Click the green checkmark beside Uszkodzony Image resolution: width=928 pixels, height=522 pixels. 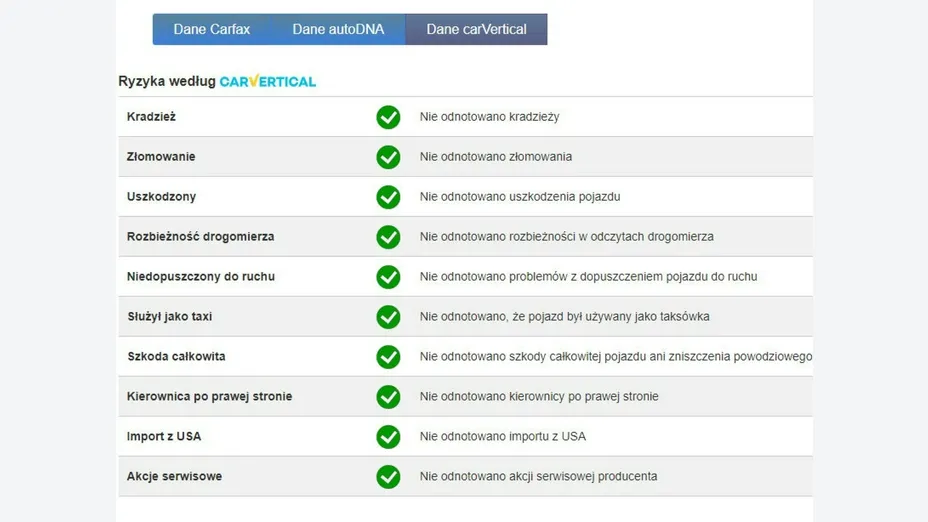(388, 197)
